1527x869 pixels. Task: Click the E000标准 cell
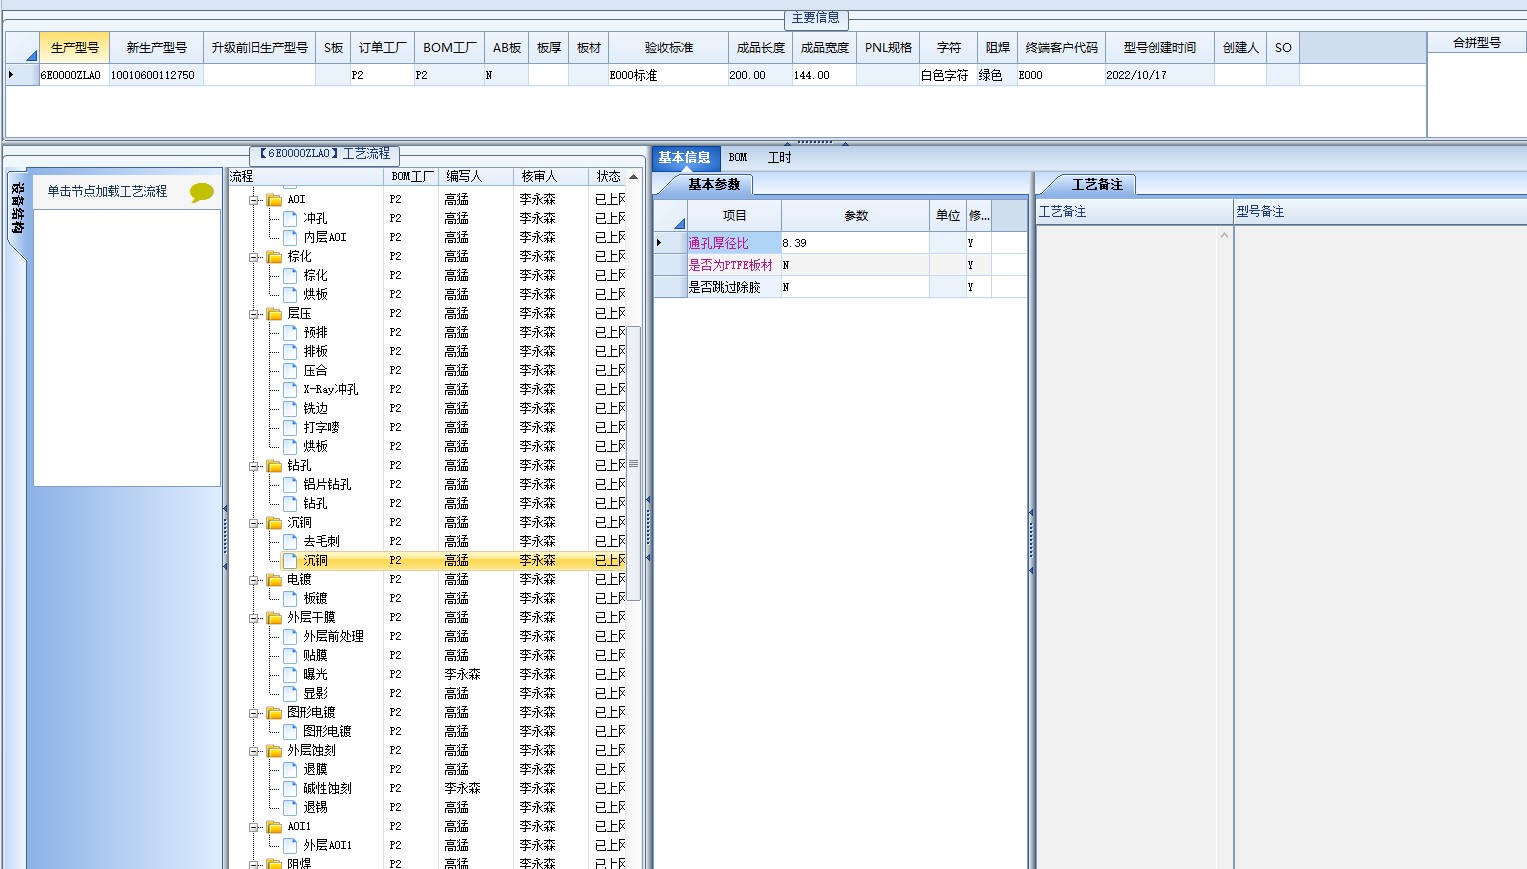click(x=668, y=75)
